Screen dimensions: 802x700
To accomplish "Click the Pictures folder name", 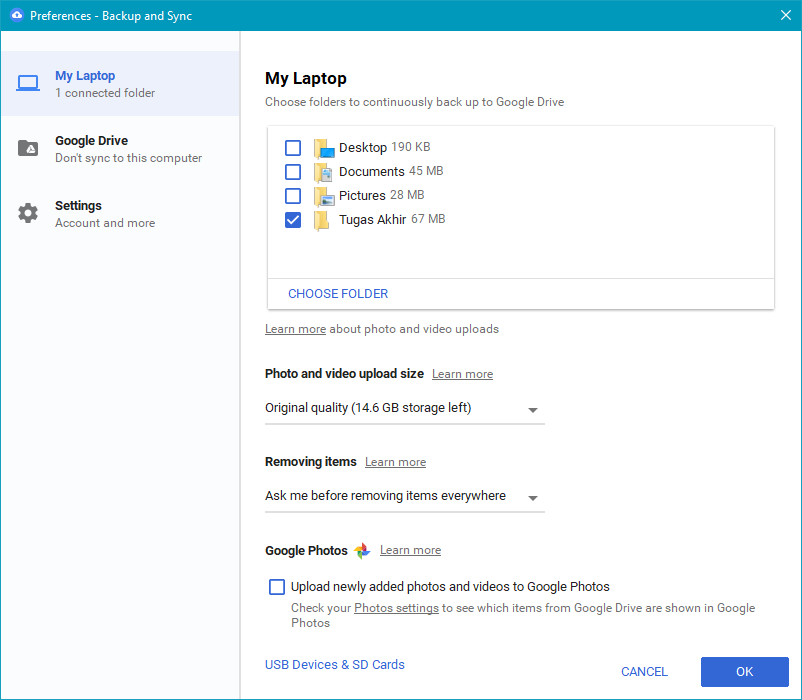I will coord(362,195).
